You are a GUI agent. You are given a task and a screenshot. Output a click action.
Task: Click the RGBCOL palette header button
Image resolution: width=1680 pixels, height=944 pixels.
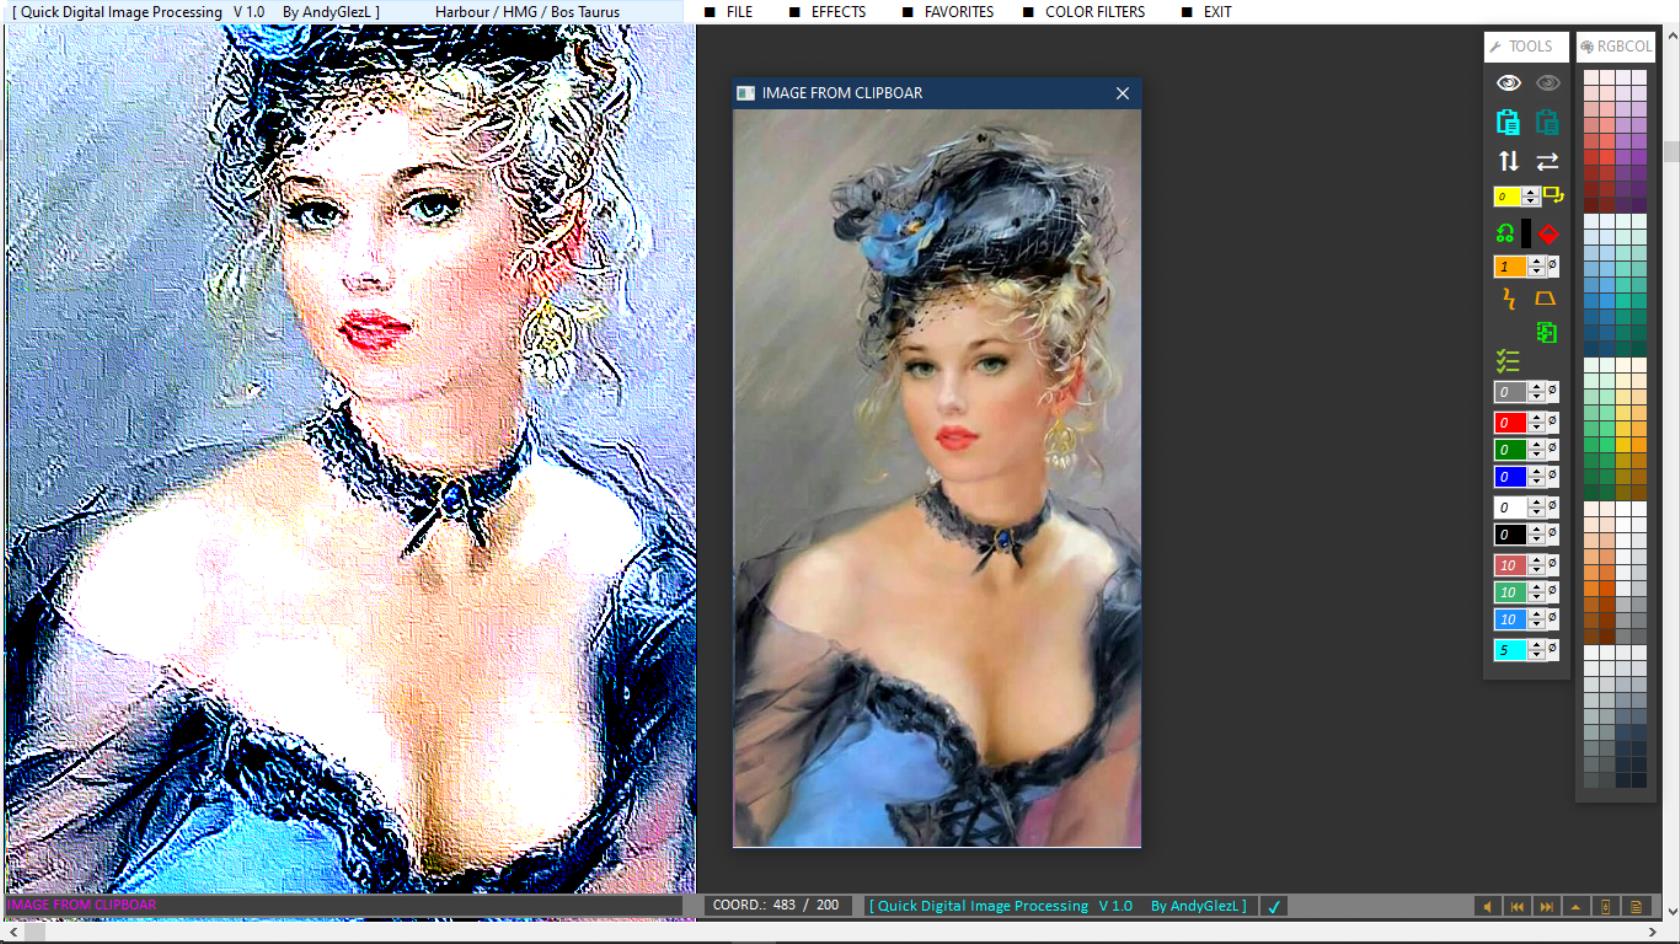(1616, 46)
